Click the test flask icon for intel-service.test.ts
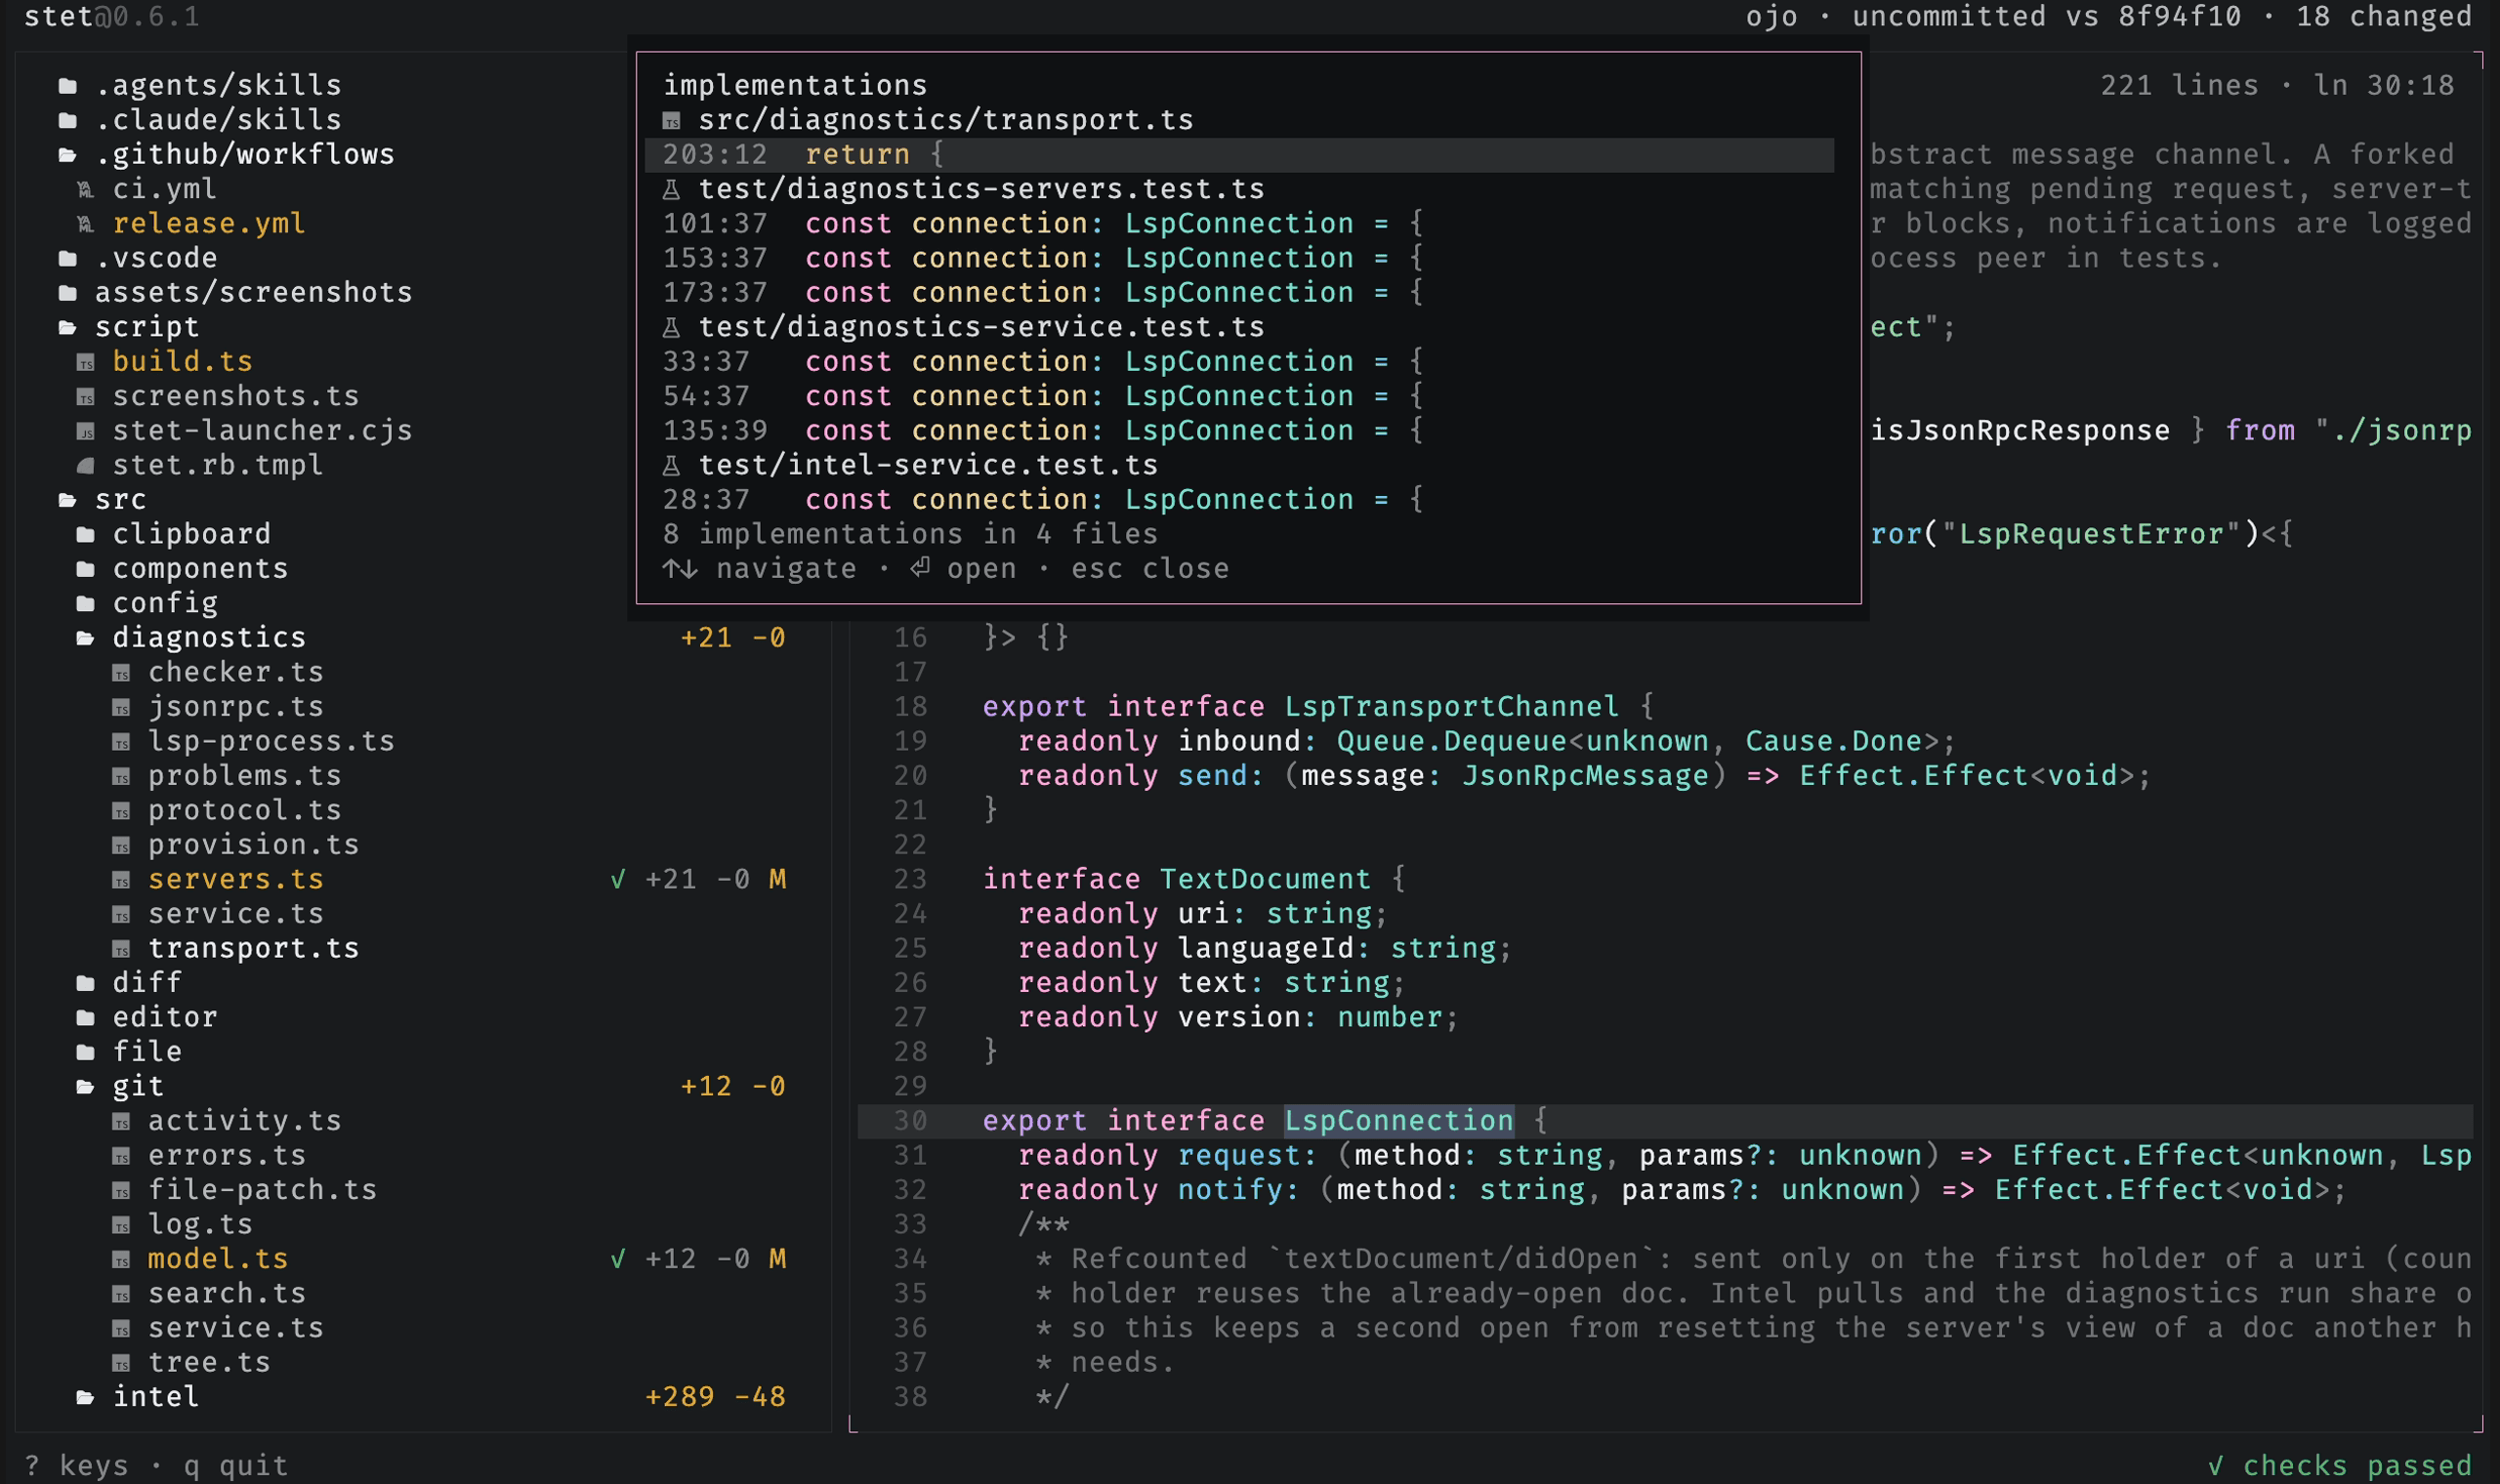The width and height of the screenshot is (2500, 1484). point(671,466)
